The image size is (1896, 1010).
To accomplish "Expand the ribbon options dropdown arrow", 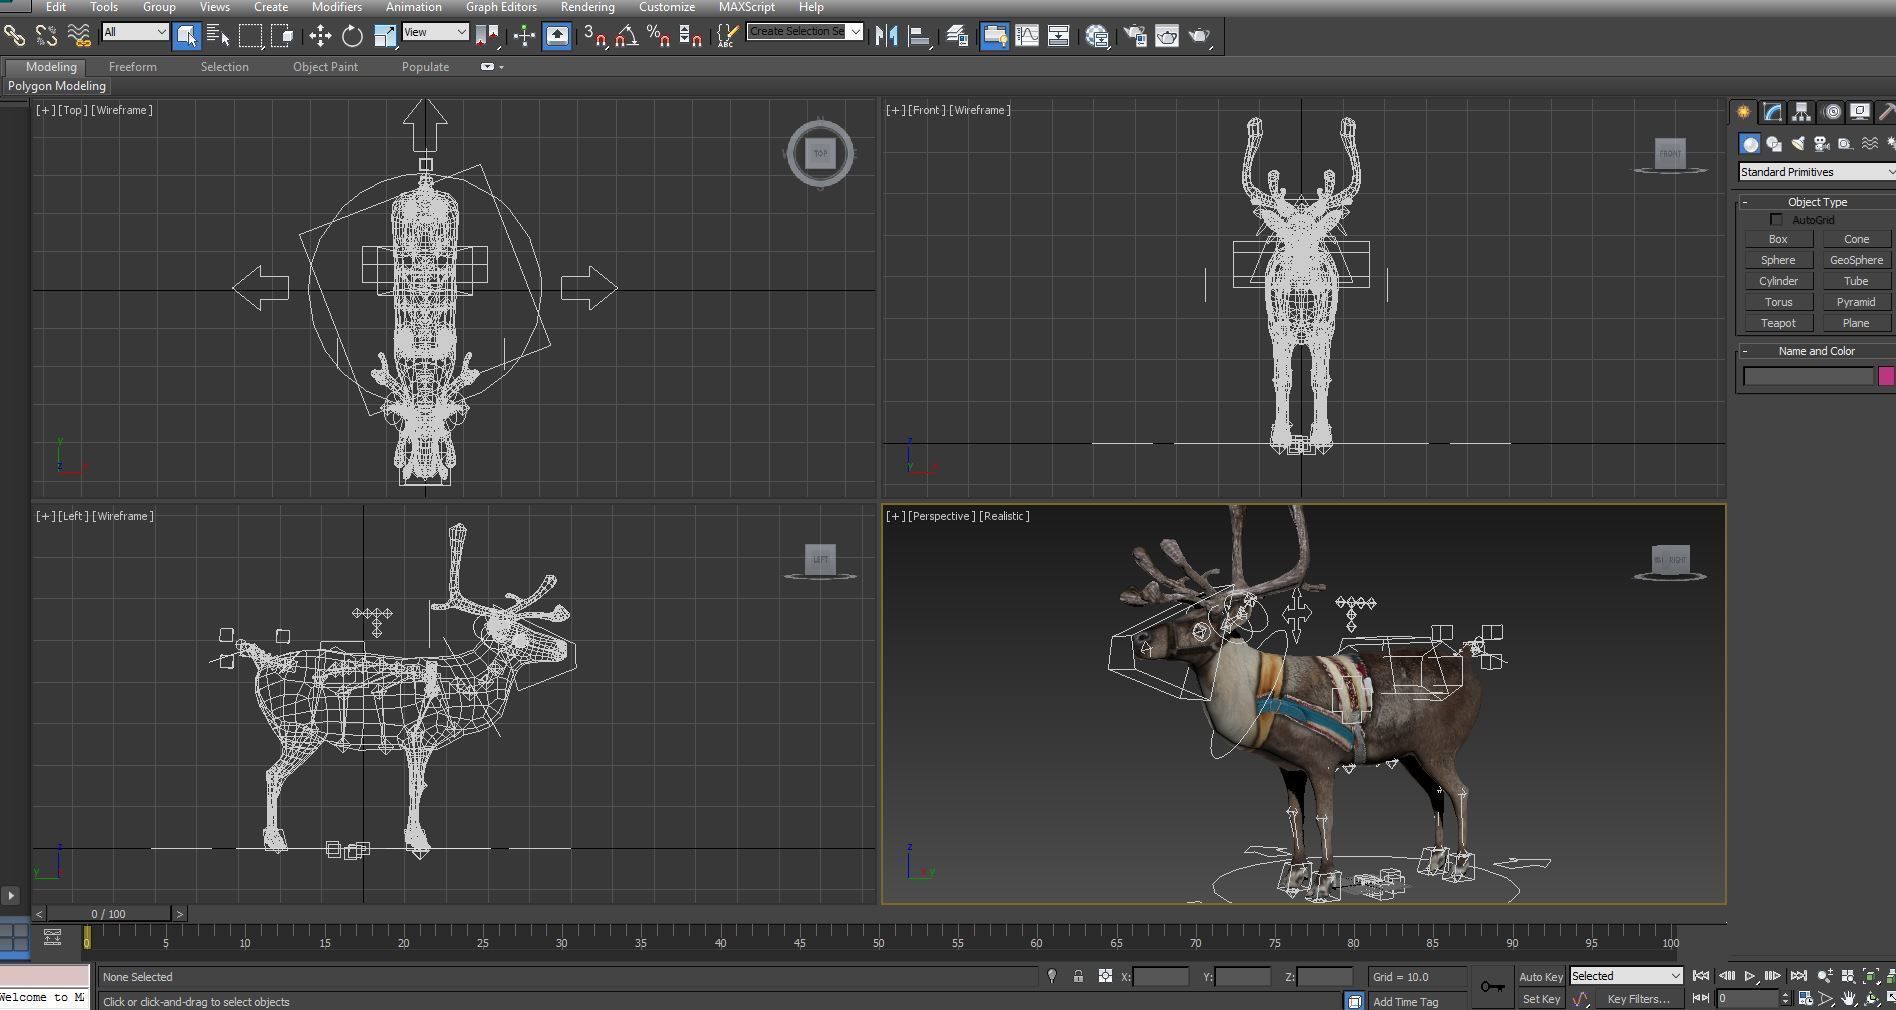I will pyautogui.click(x=501, y=67).
